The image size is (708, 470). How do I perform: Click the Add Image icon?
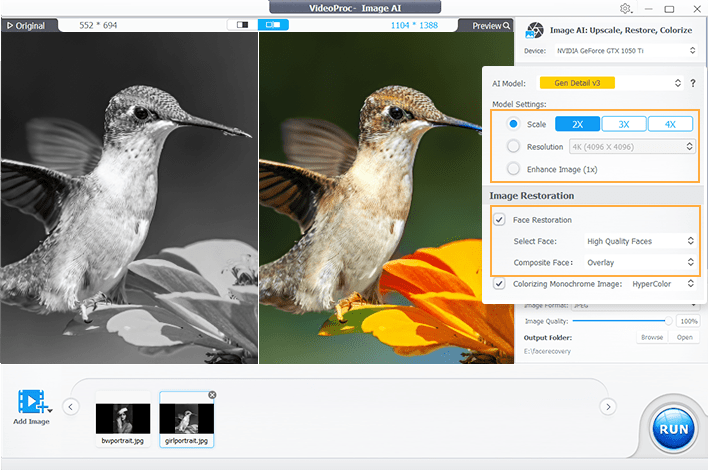pyautogui.click(x=32, y=404)
